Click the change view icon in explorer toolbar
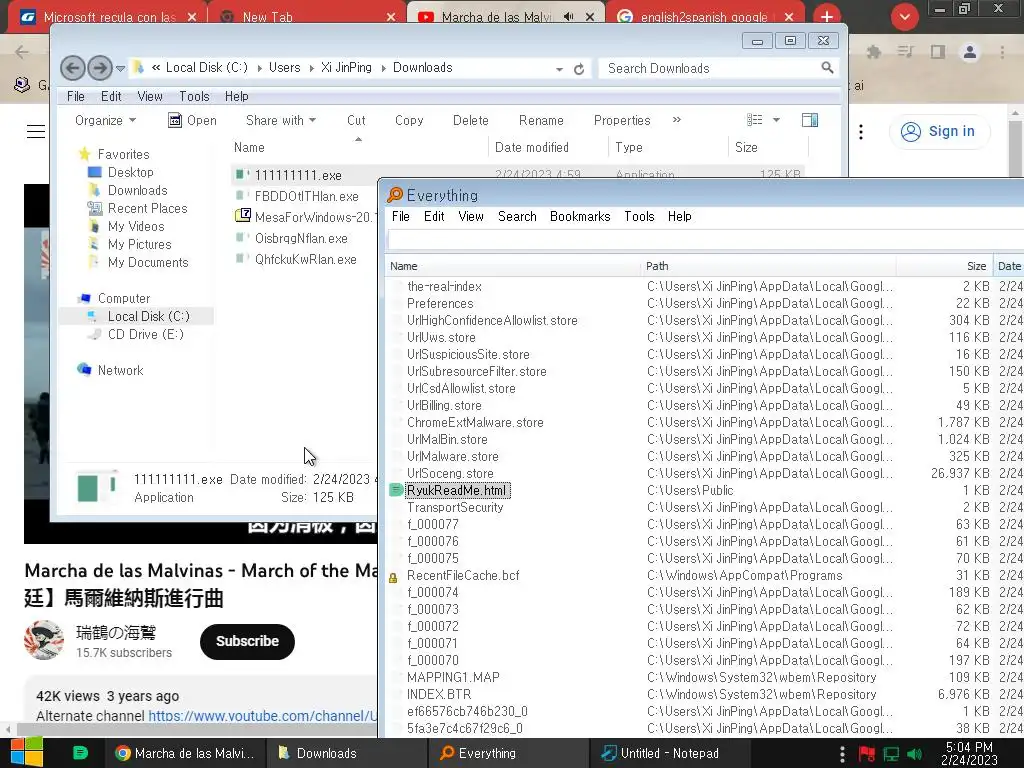Image resolution: width=1024 pixels, height=768 pixels. [755, 120]
